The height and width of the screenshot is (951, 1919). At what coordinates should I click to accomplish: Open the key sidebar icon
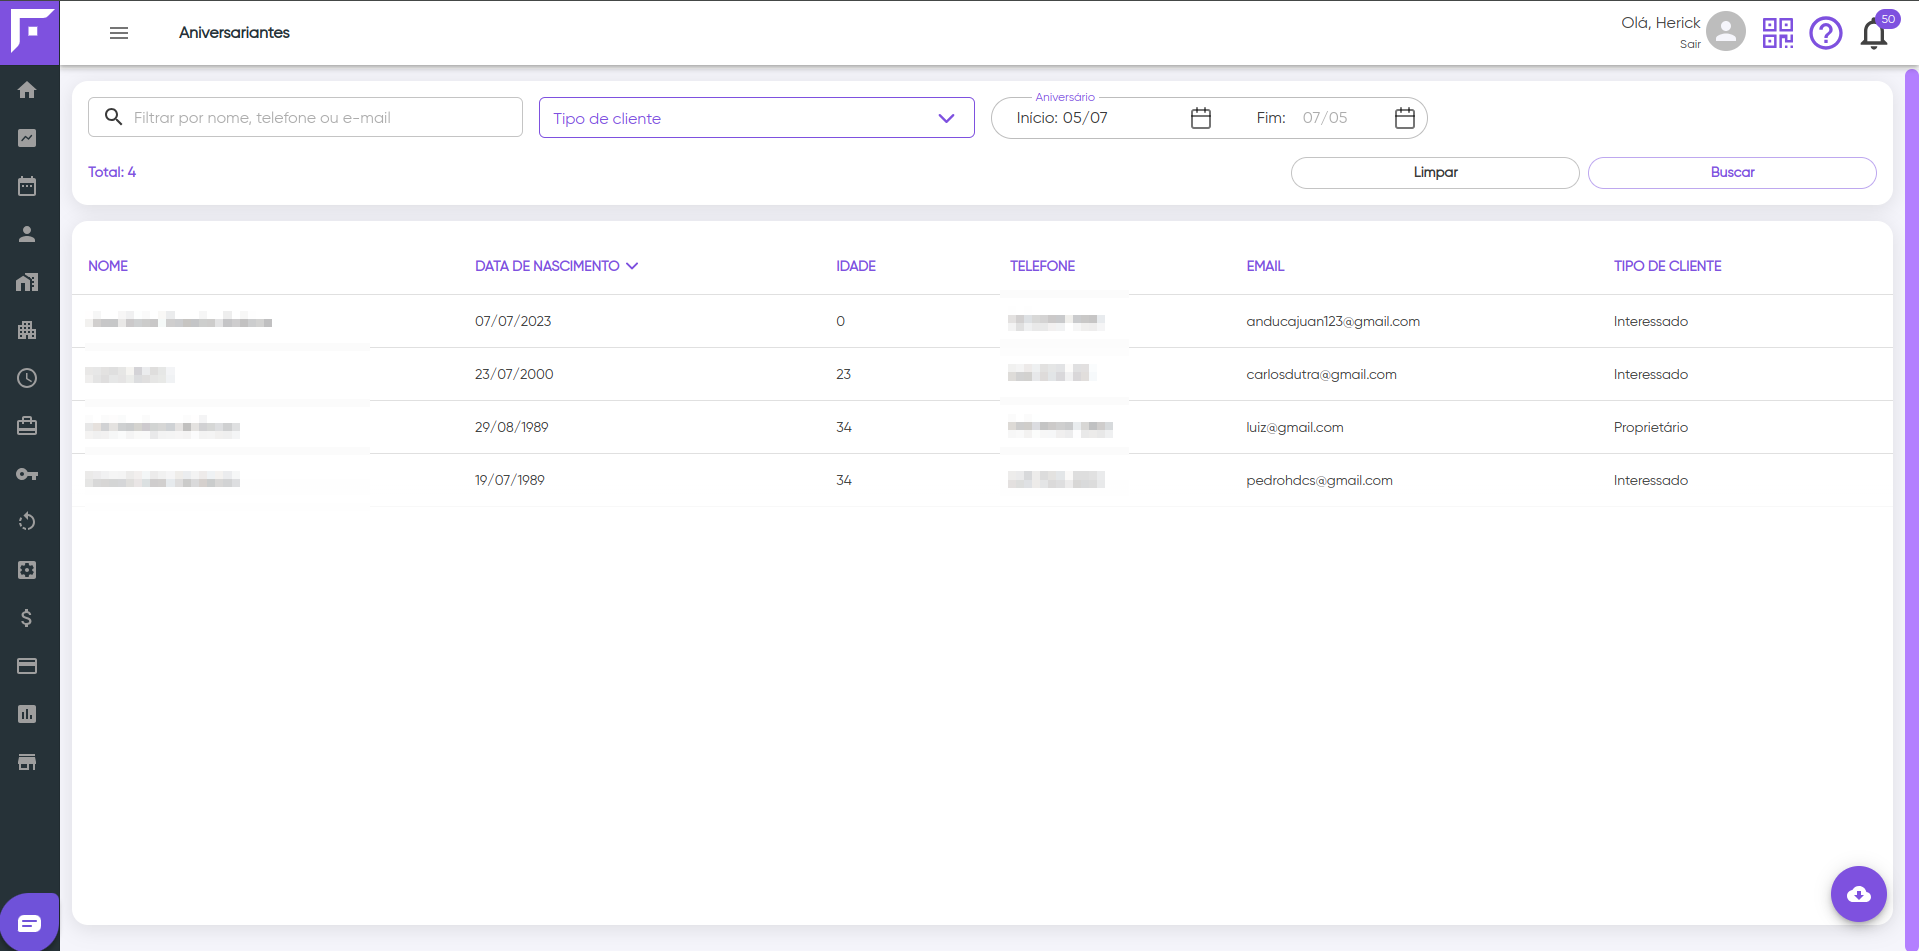pos(27,474)
